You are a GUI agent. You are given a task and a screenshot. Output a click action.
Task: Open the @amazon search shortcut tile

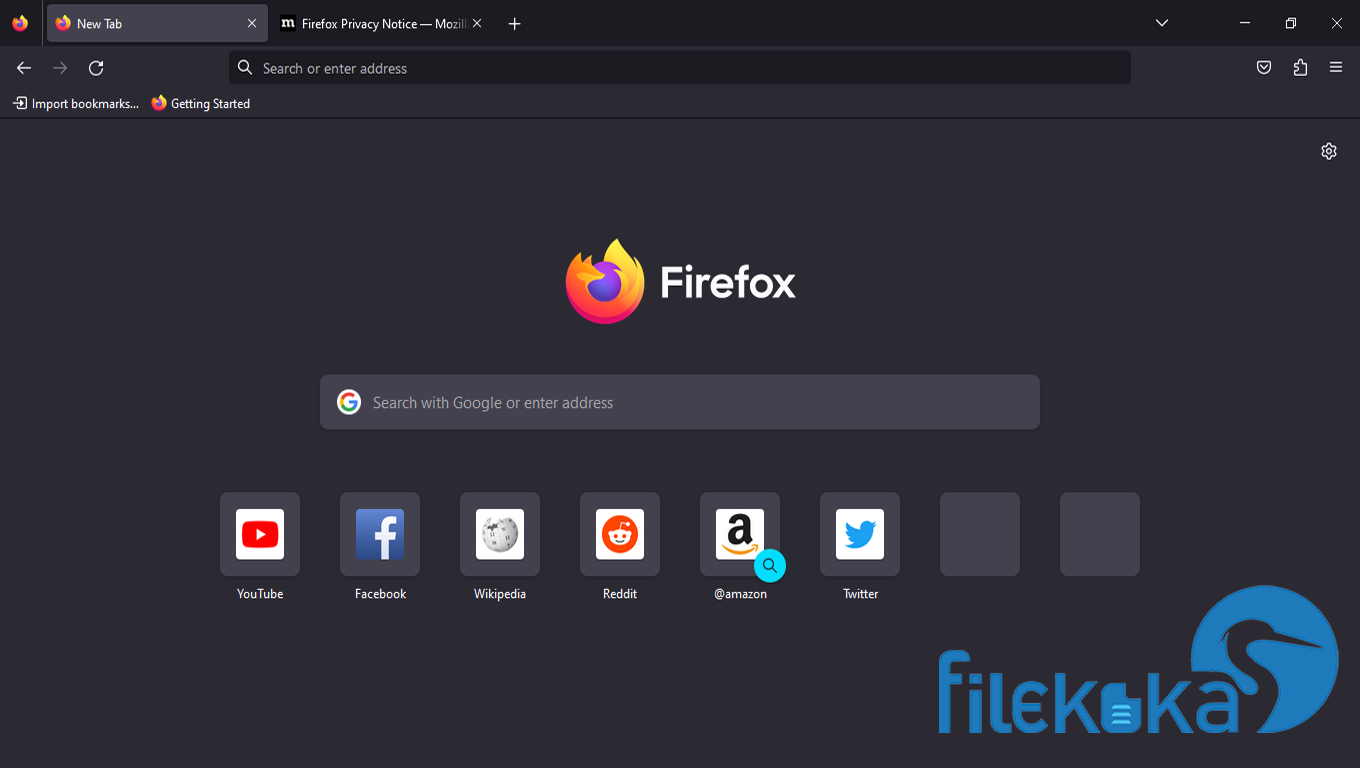740,534
